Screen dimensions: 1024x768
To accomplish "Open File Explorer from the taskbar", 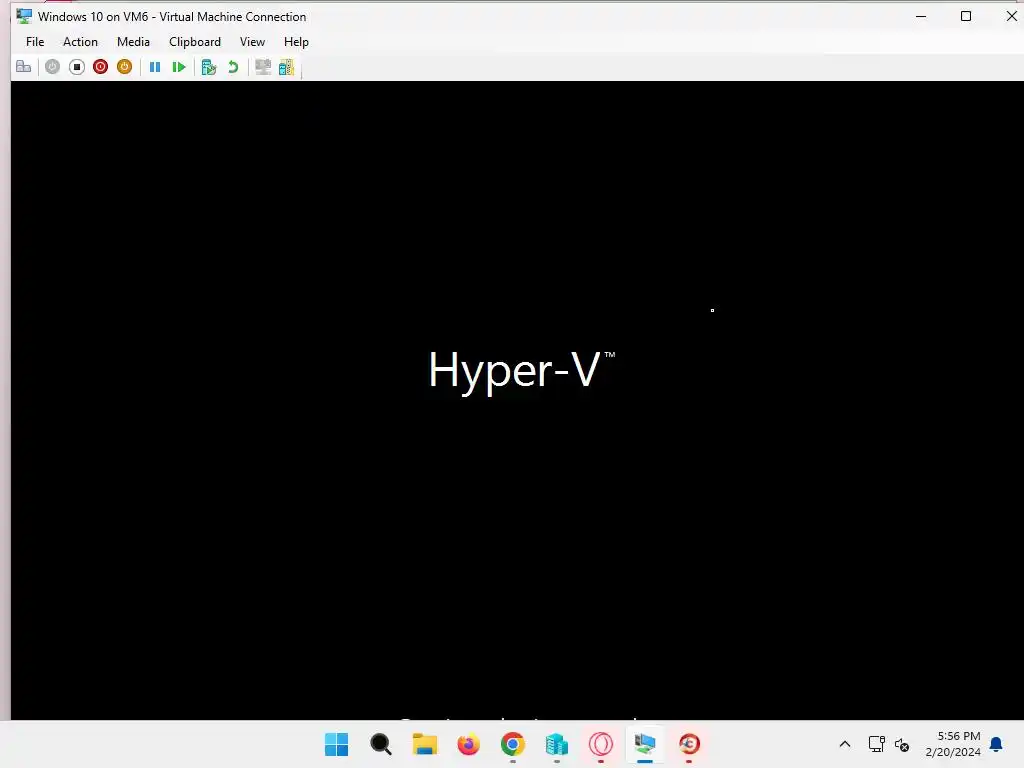I will [x=424, y=744].
